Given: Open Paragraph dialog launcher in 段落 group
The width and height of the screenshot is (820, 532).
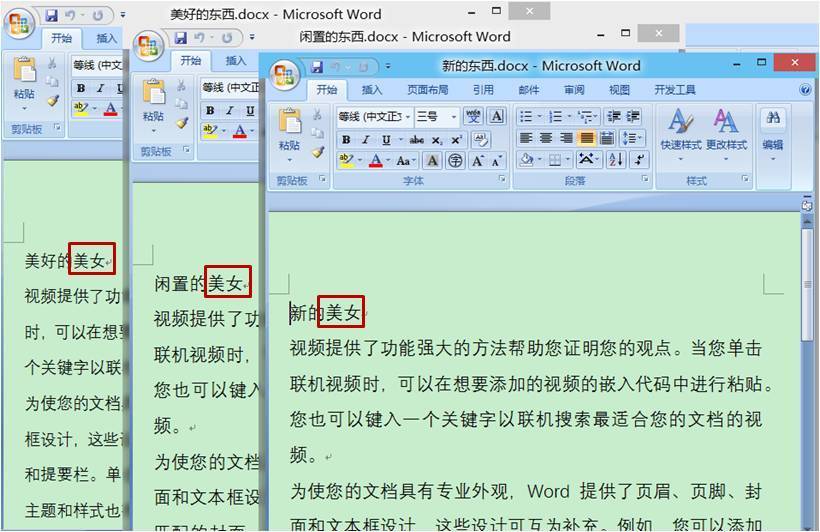Looking at the screenshot, I should tap(645, 179).
